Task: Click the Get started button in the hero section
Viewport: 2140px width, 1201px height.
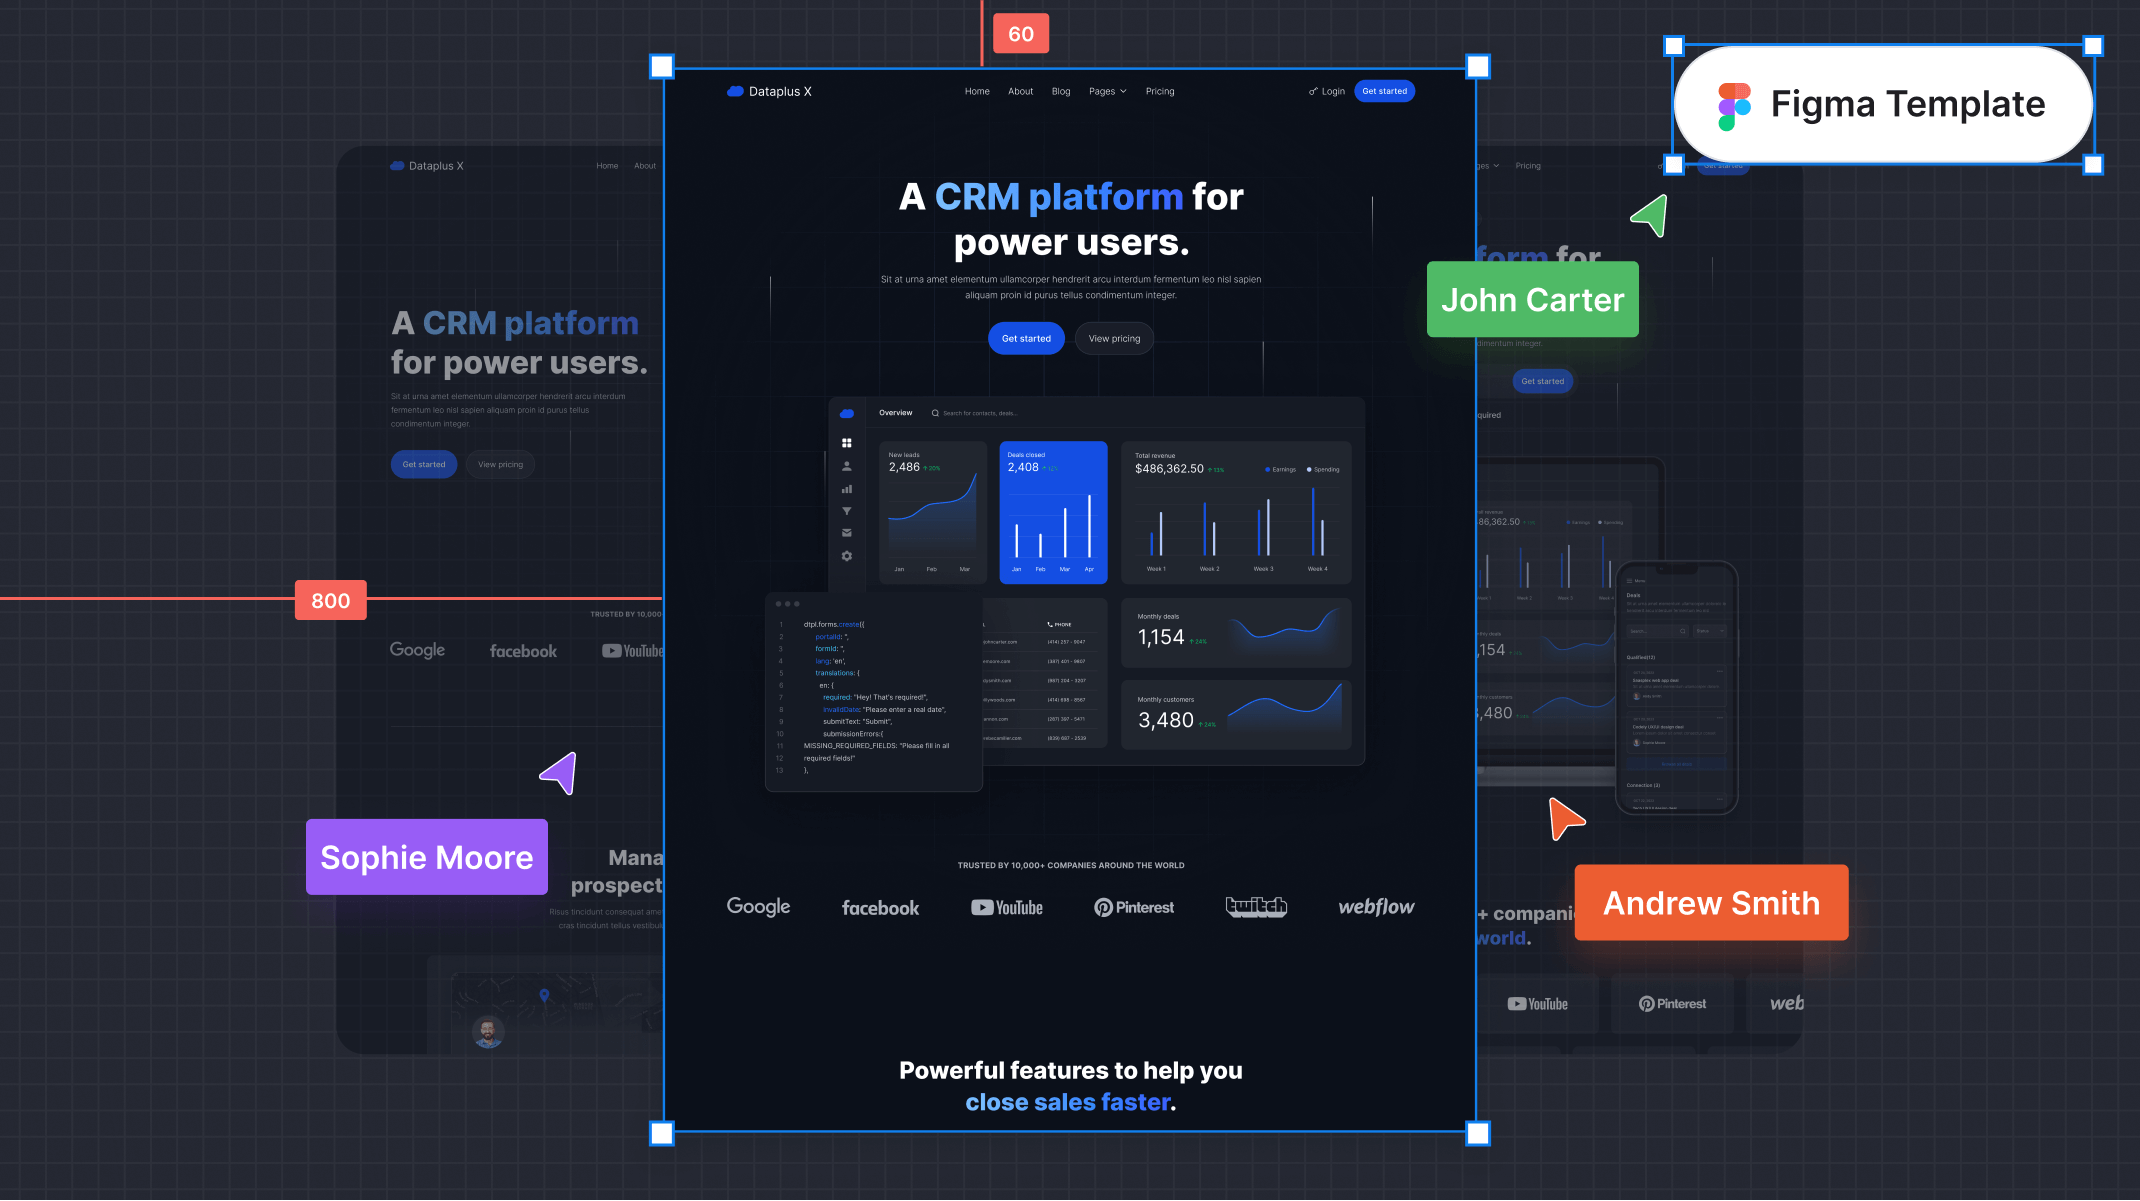Action: (1026, 338)
